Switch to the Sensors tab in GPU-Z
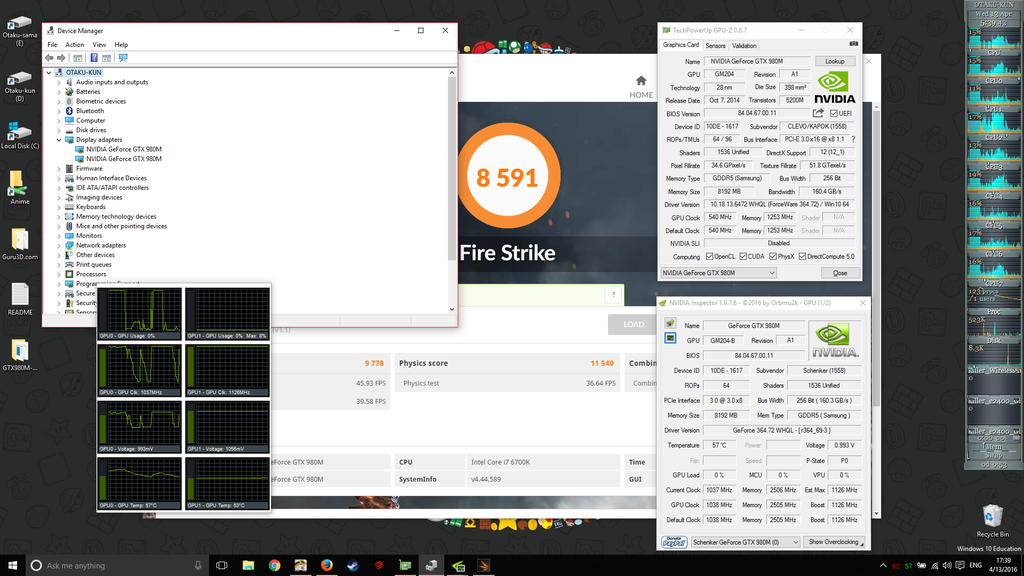The image size is (1024, 576). 715,46
